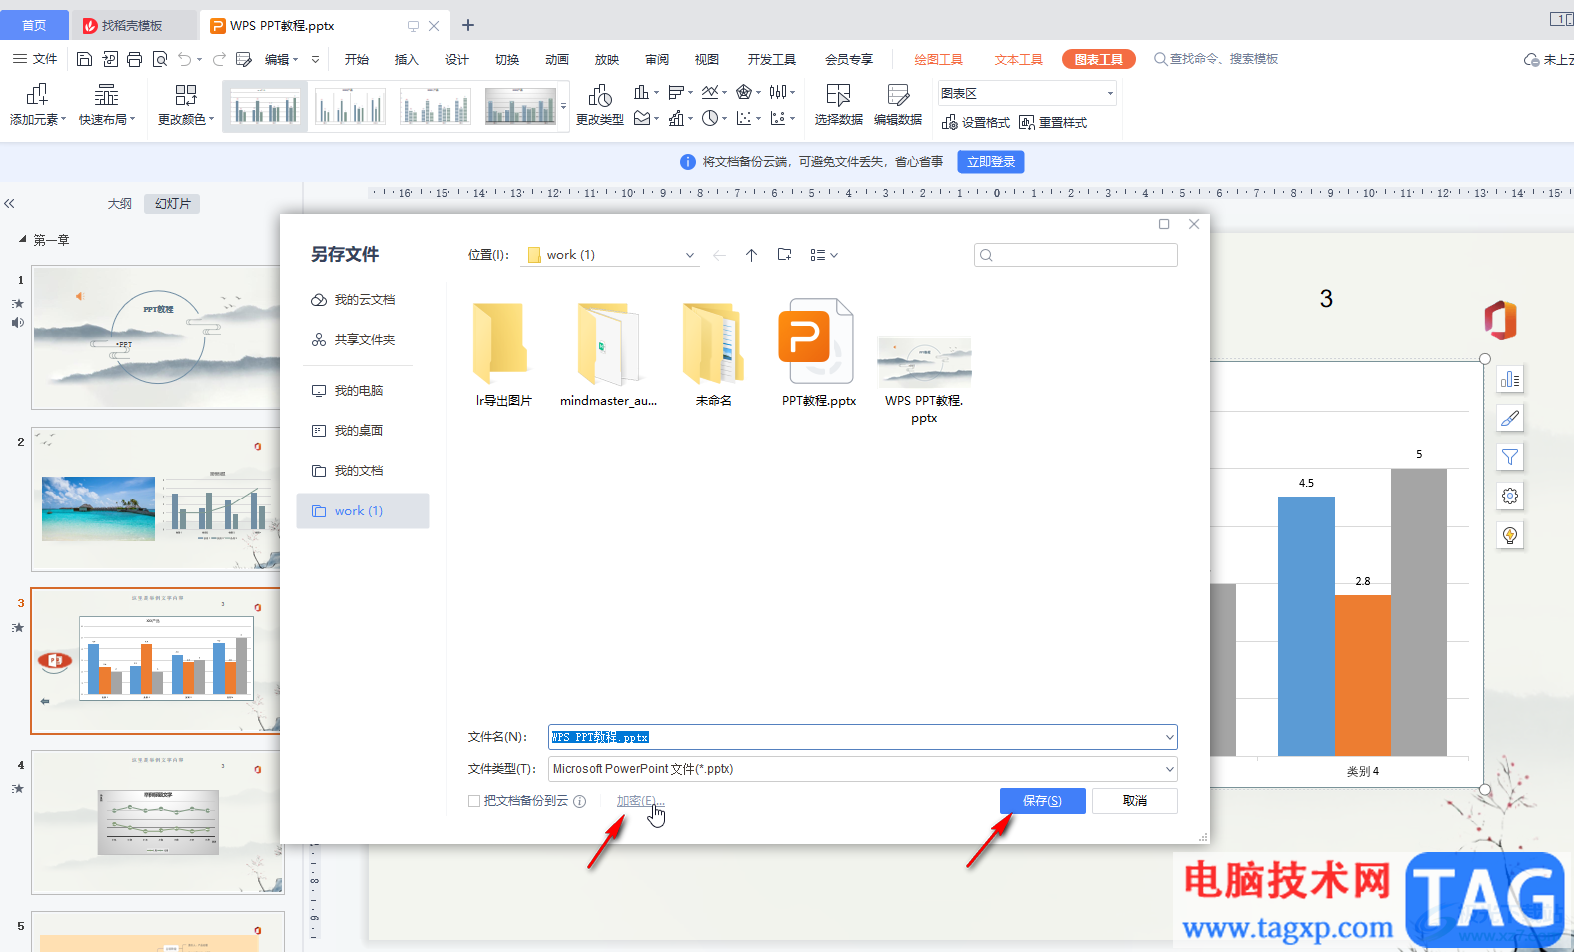Open 编辑 dropdown in toolbar

tap(281, 59)
